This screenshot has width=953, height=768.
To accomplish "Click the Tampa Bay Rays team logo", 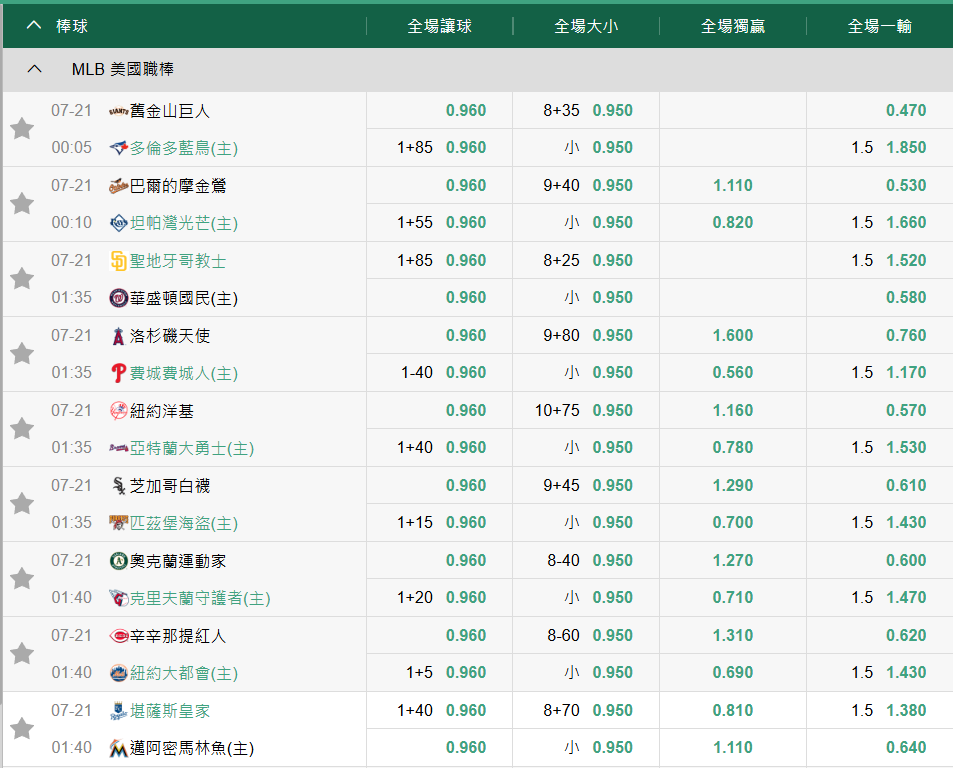I will pyautogui.click(x=119, y=223).
